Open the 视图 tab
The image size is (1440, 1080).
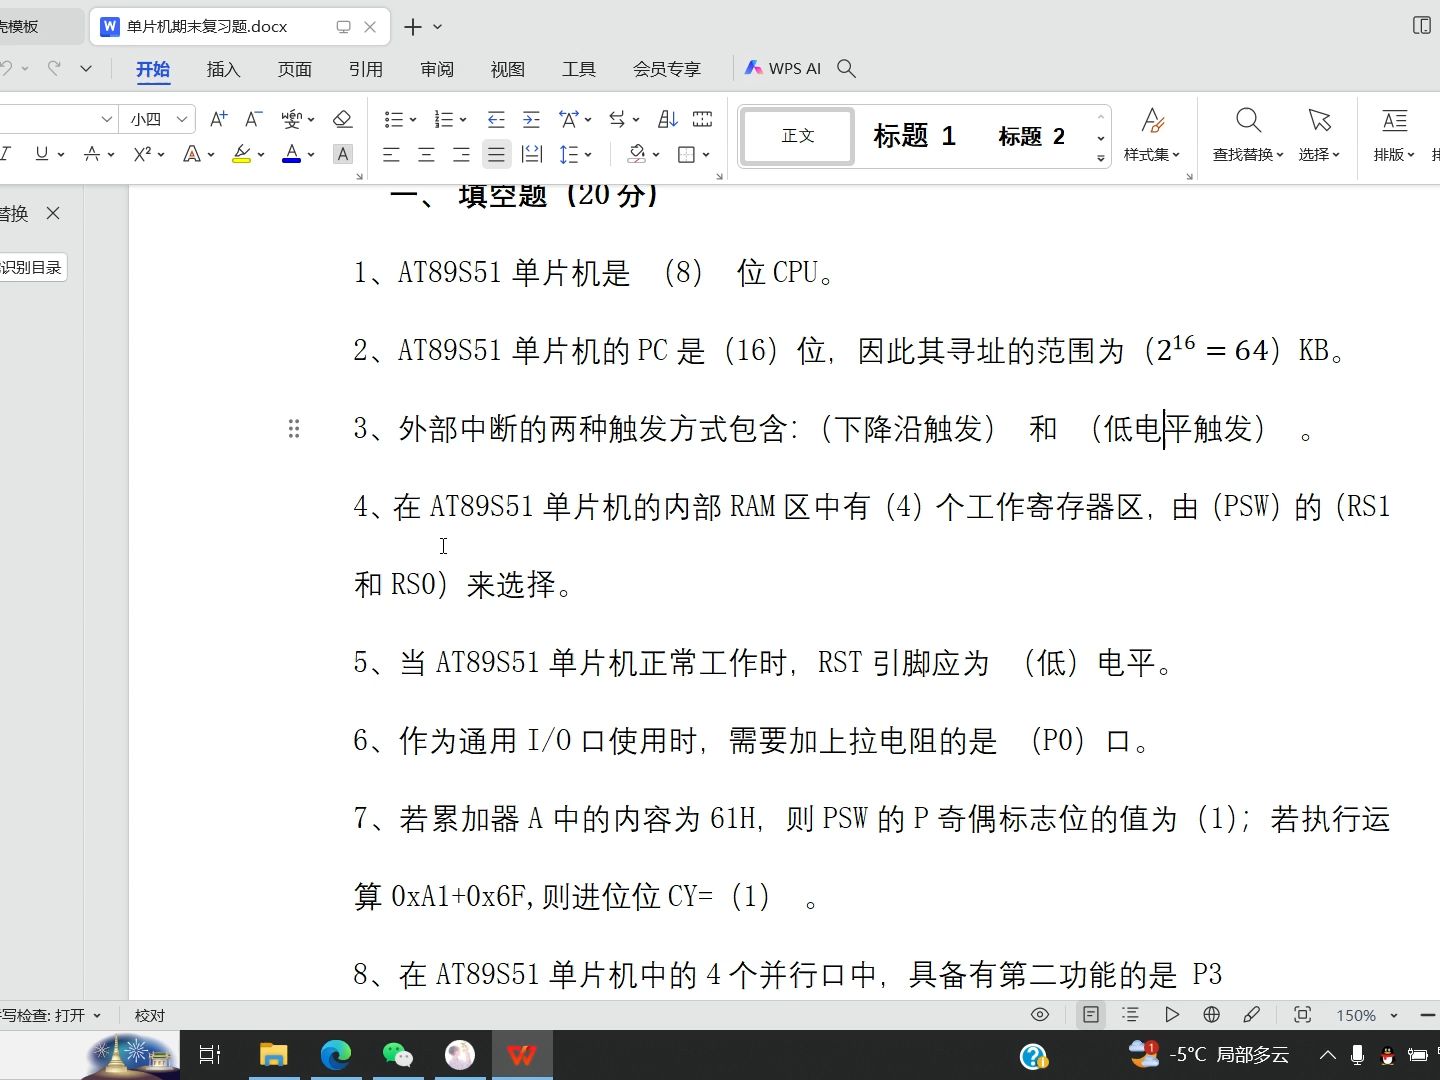click(508, 69)
